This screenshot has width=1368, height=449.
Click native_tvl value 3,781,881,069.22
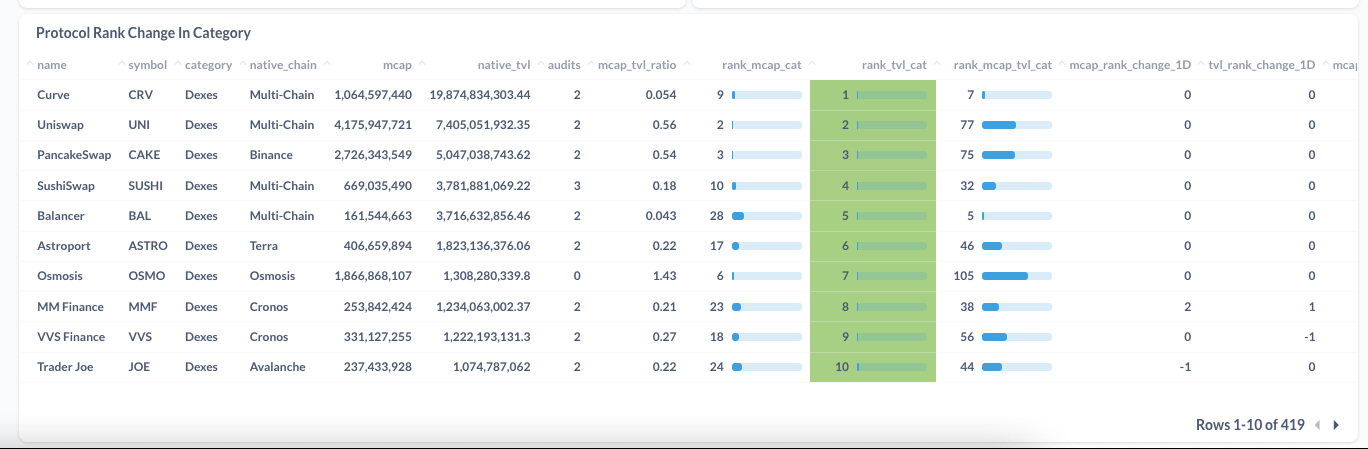click(483, 186)
